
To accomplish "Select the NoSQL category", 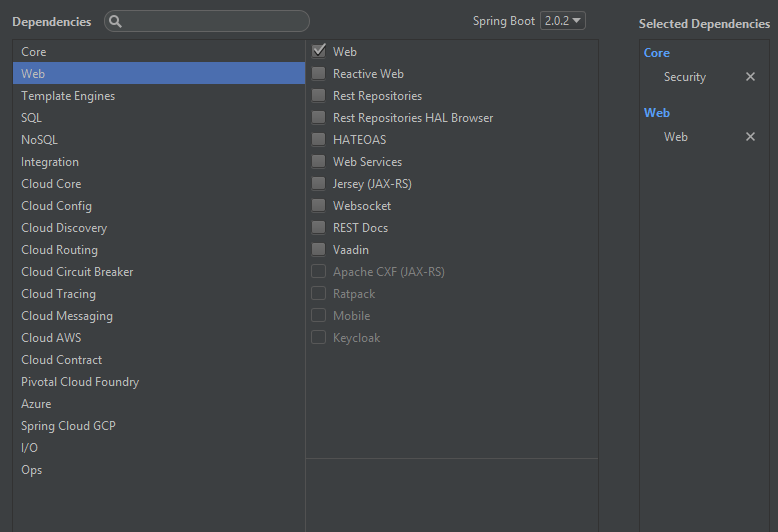I will [40, 140].
